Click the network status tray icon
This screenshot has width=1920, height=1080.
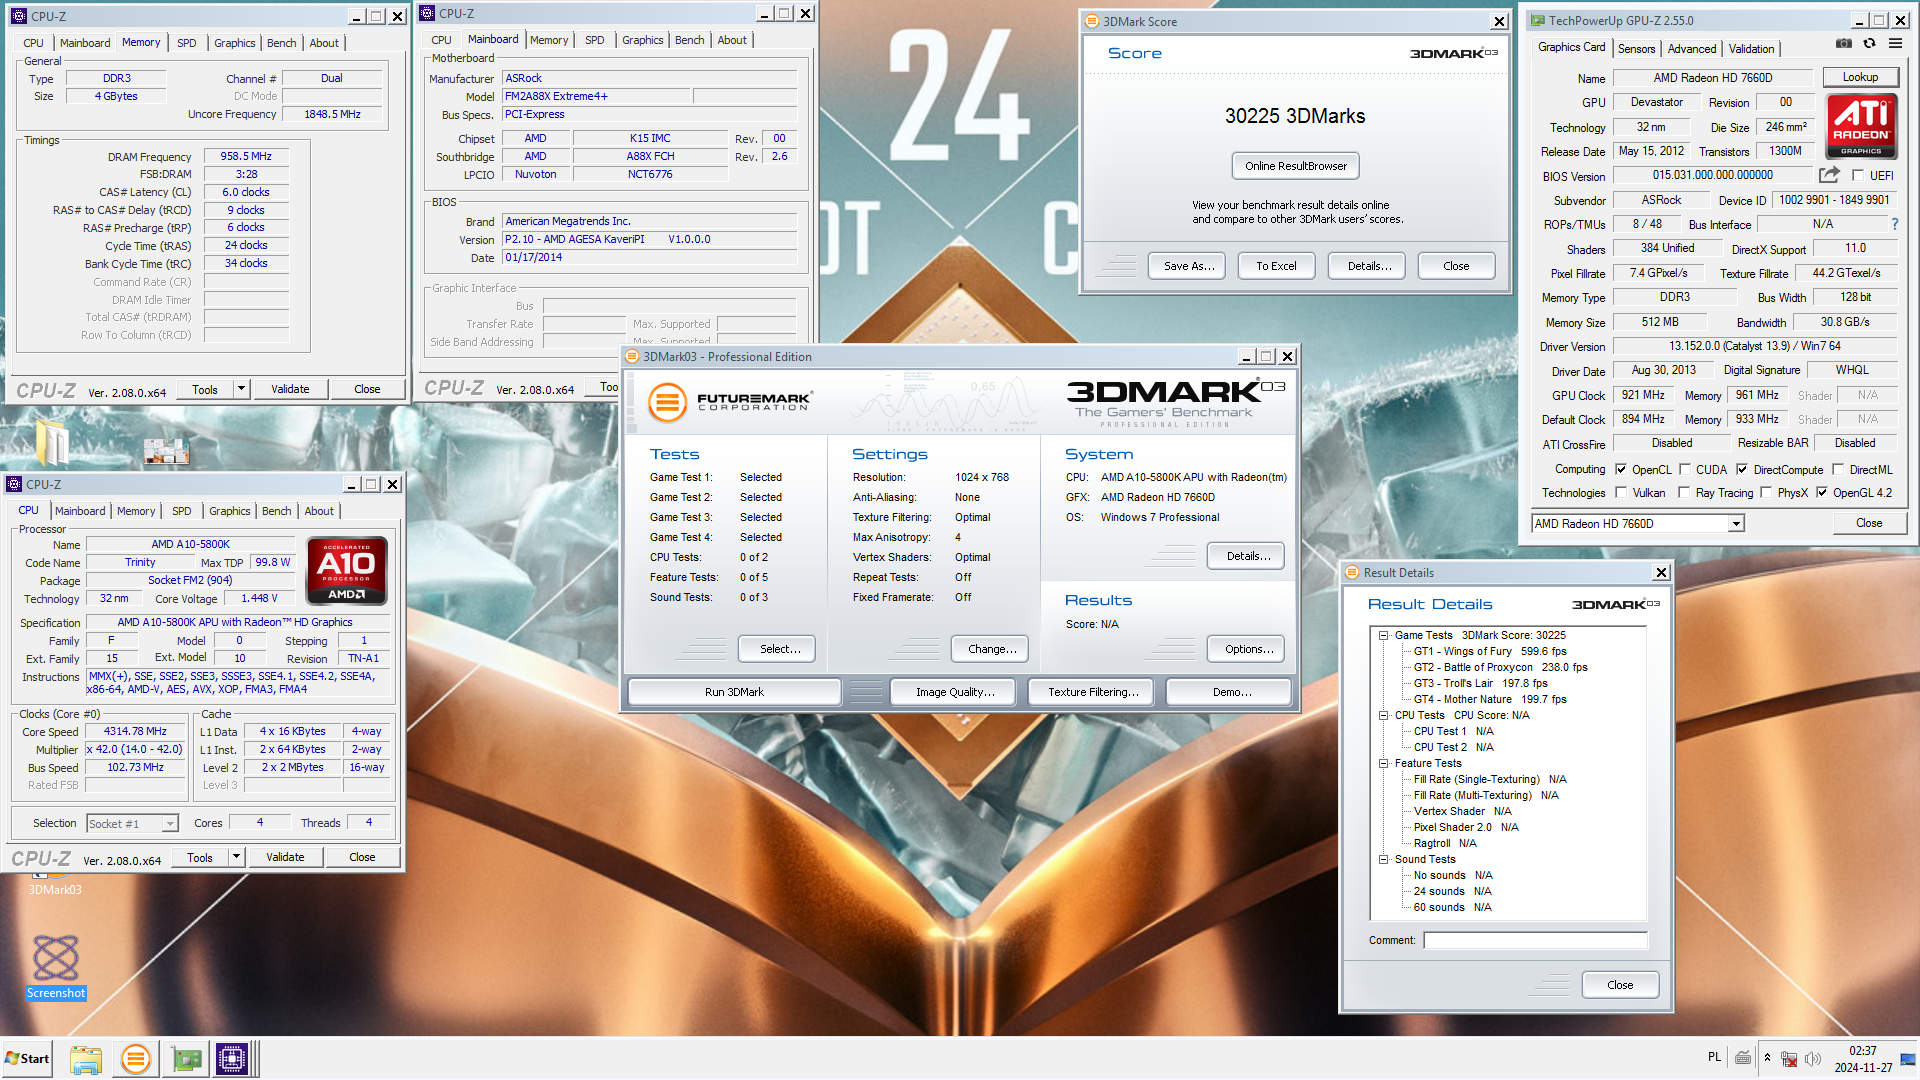point(1789,1058)
